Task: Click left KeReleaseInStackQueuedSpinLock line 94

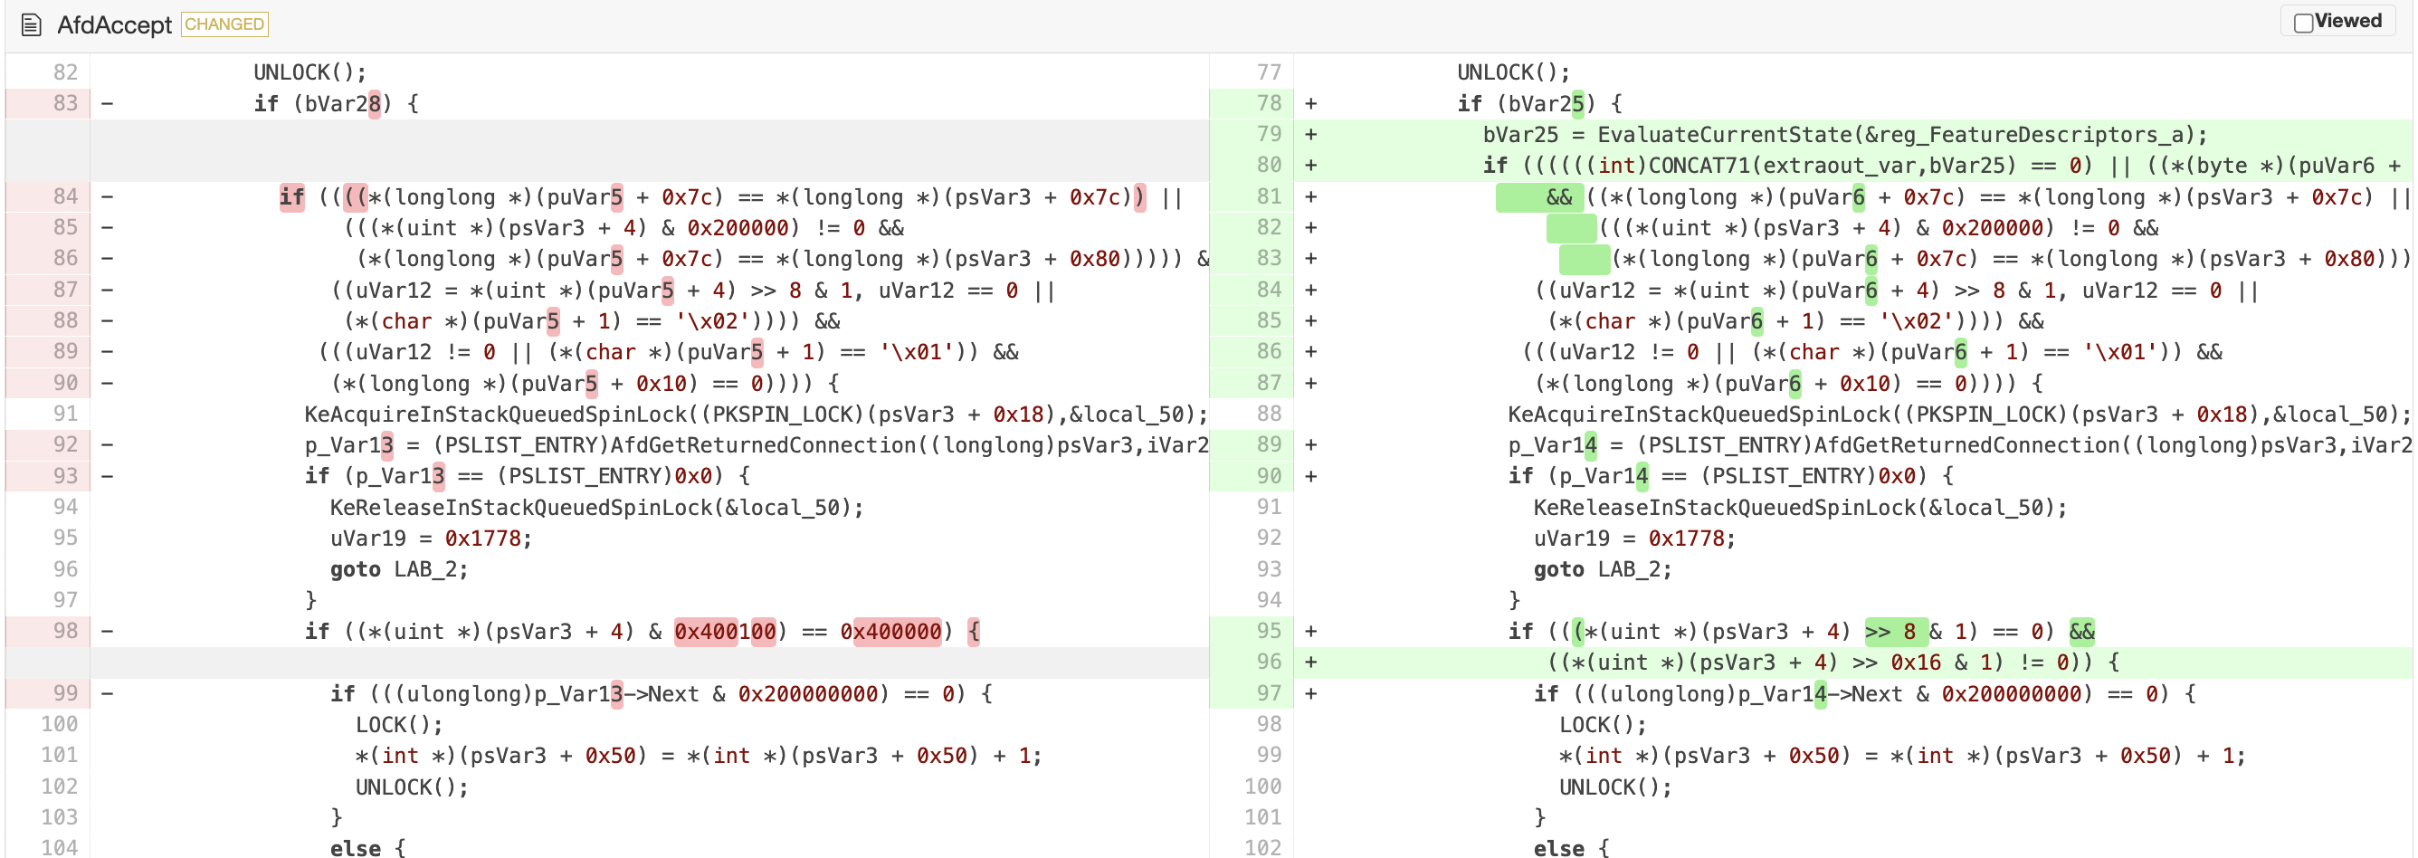Action: pyautogui.click(x=597, y=508)
